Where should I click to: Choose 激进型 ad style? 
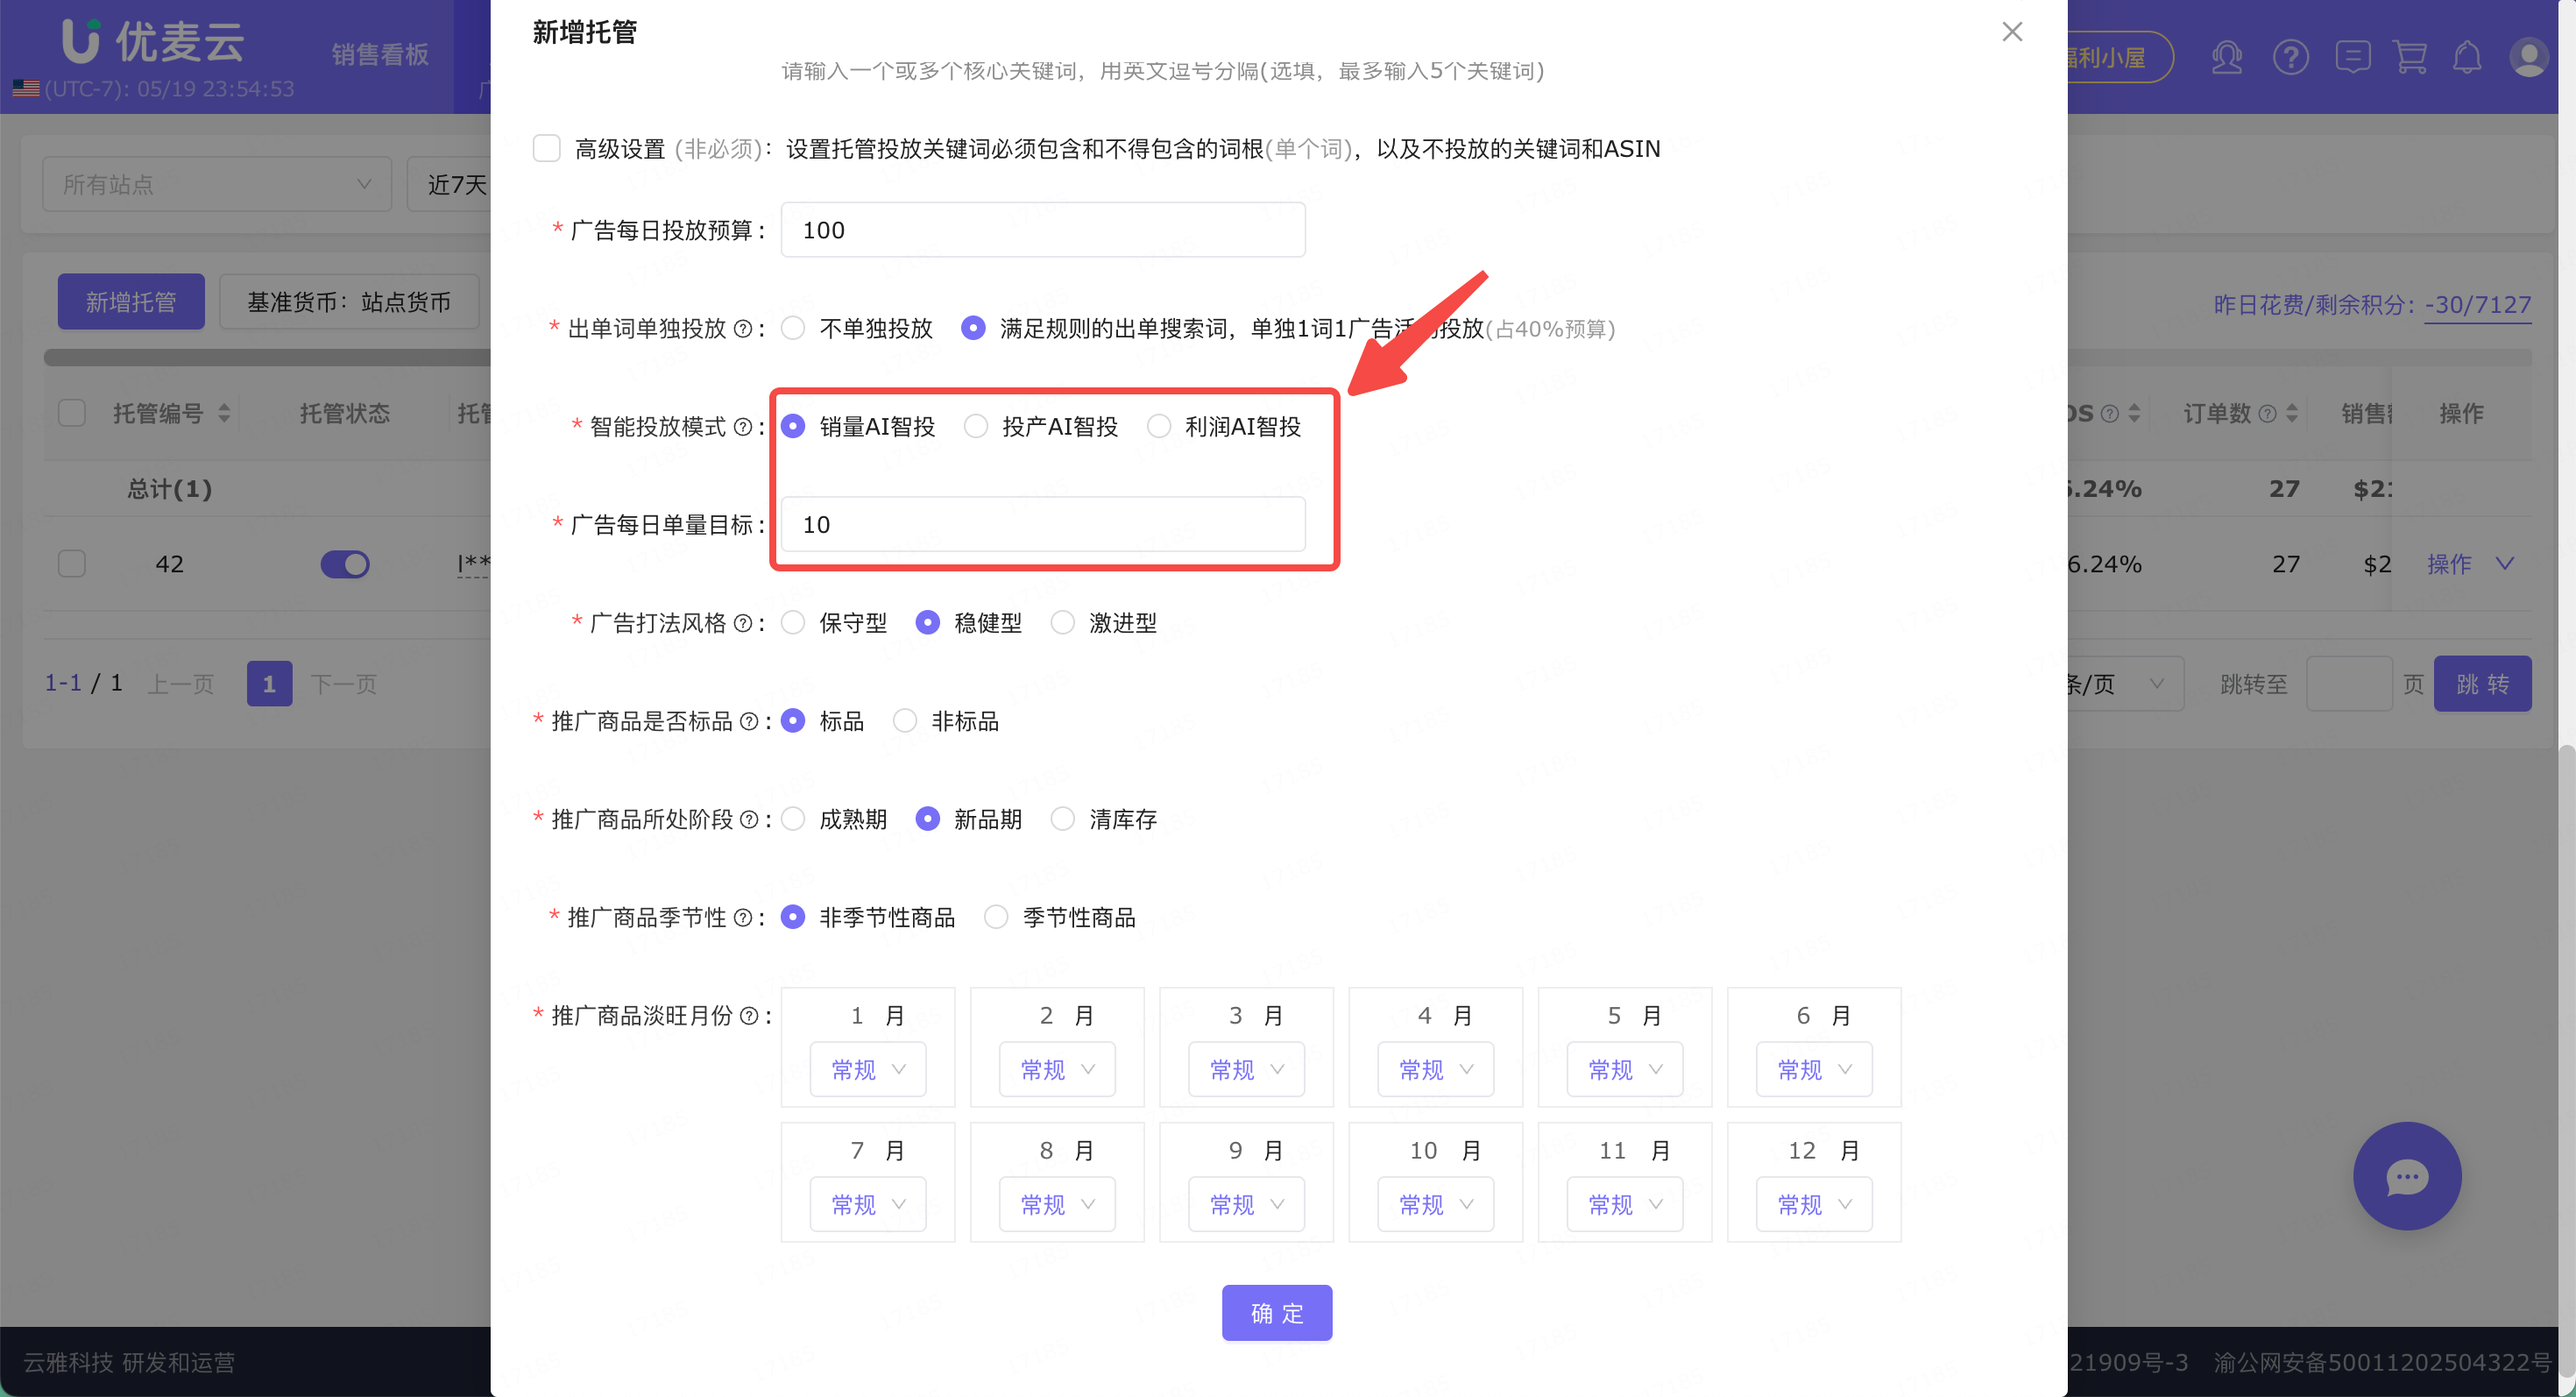tap(1063, 623)
